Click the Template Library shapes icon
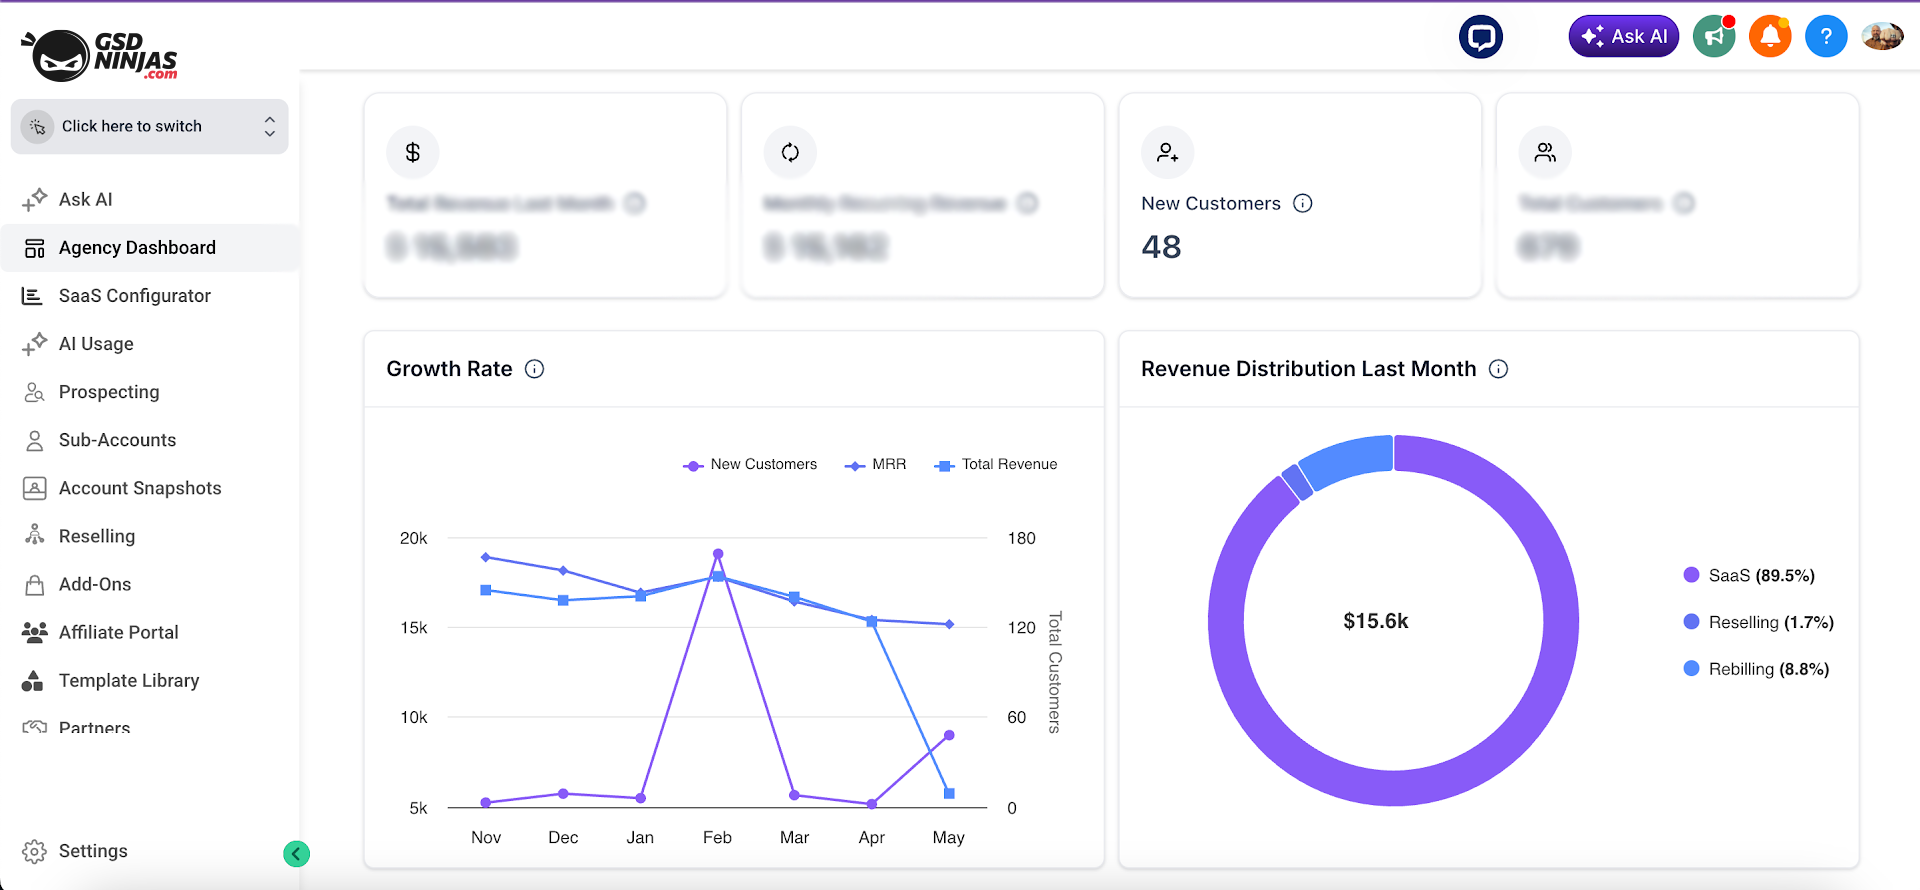This screenshot has width=1920, height=890. click(x=32, y=680)
